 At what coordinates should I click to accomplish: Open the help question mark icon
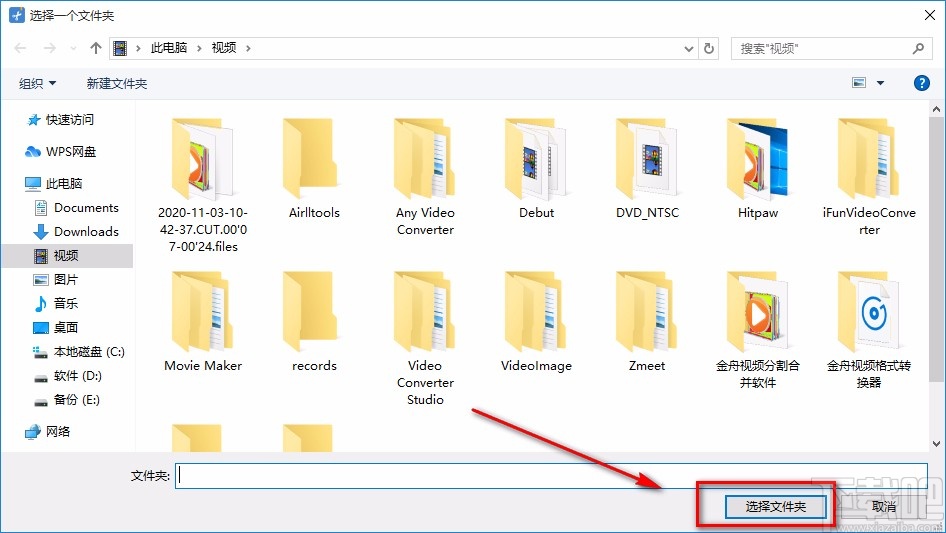[921, 83]
